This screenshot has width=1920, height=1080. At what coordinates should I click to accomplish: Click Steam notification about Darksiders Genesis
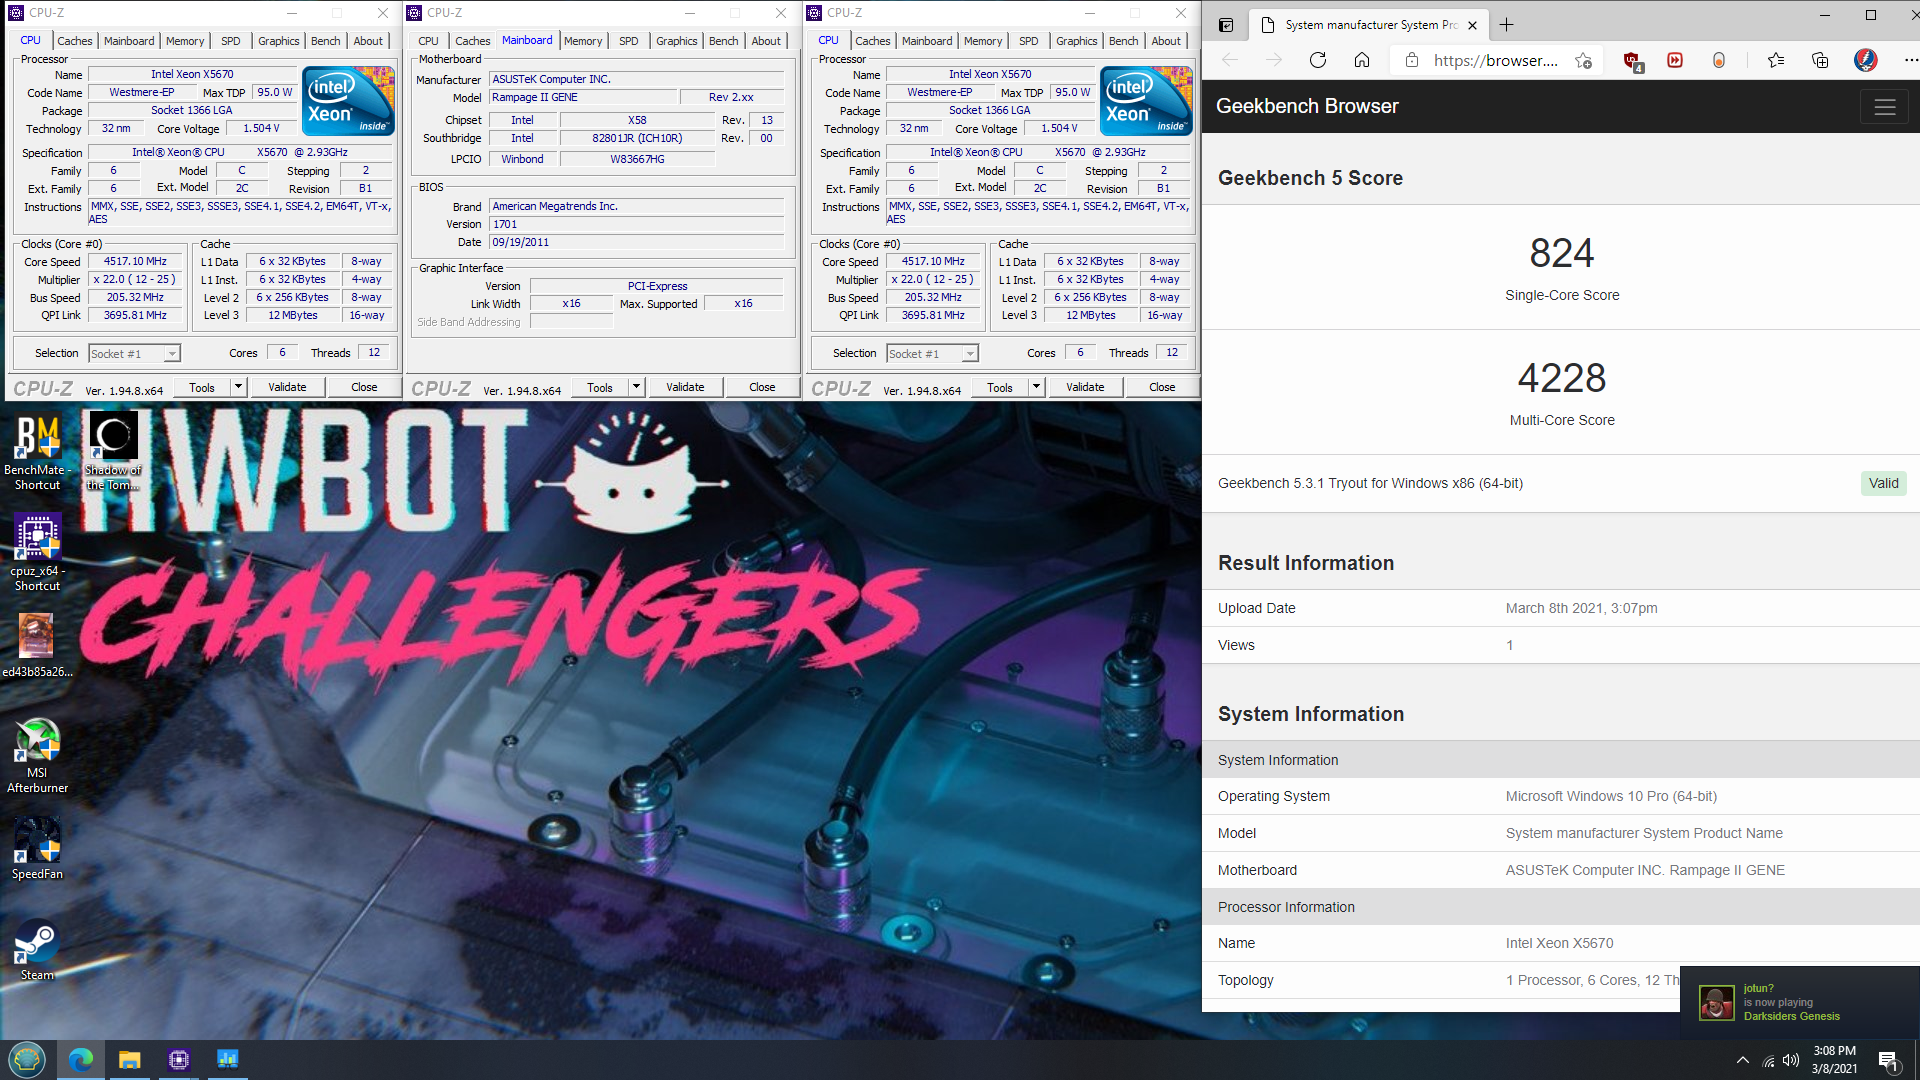pos(1800,1002)
